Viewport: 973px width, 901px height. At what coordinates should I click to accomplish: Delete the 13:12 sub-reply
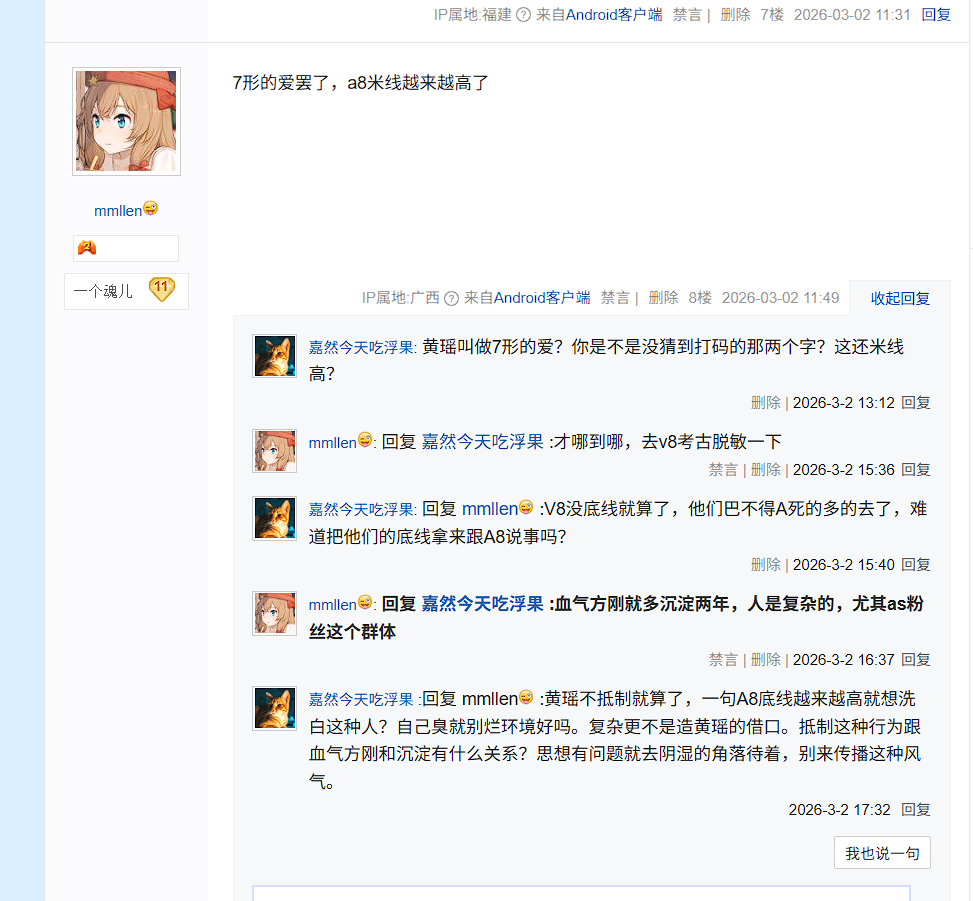pyautogui.click(x=766, y=403)
